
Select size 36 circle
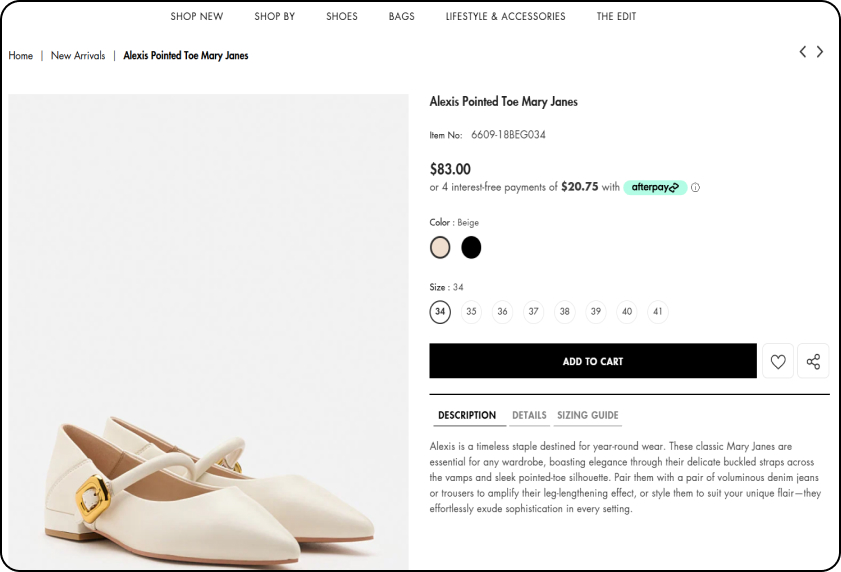(502, 312)
